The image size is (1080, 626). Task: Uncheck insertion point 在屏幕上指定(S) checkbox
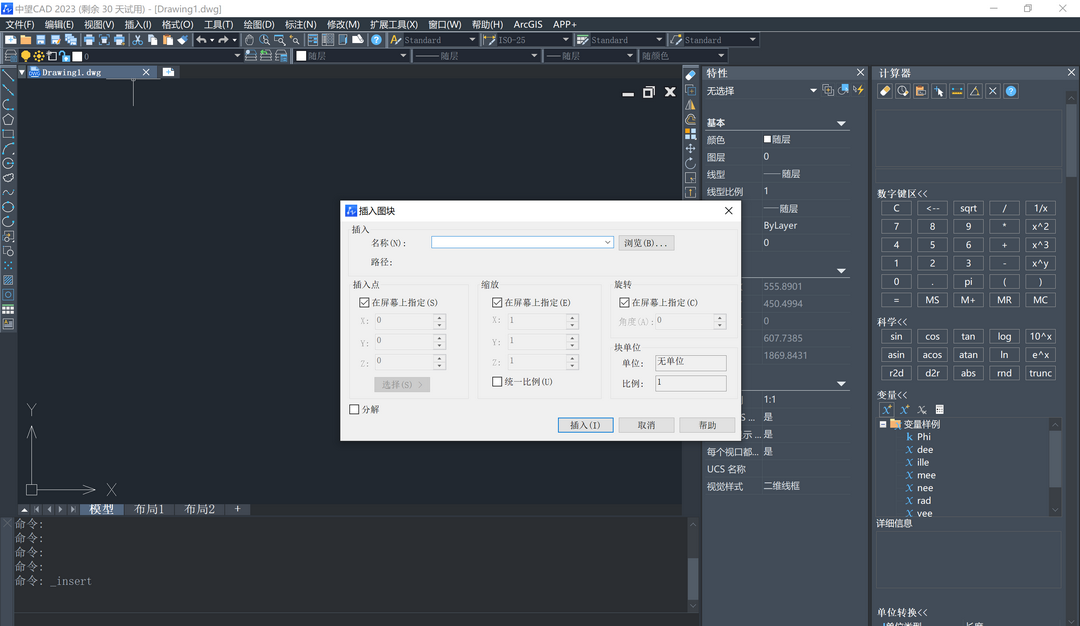365,302
